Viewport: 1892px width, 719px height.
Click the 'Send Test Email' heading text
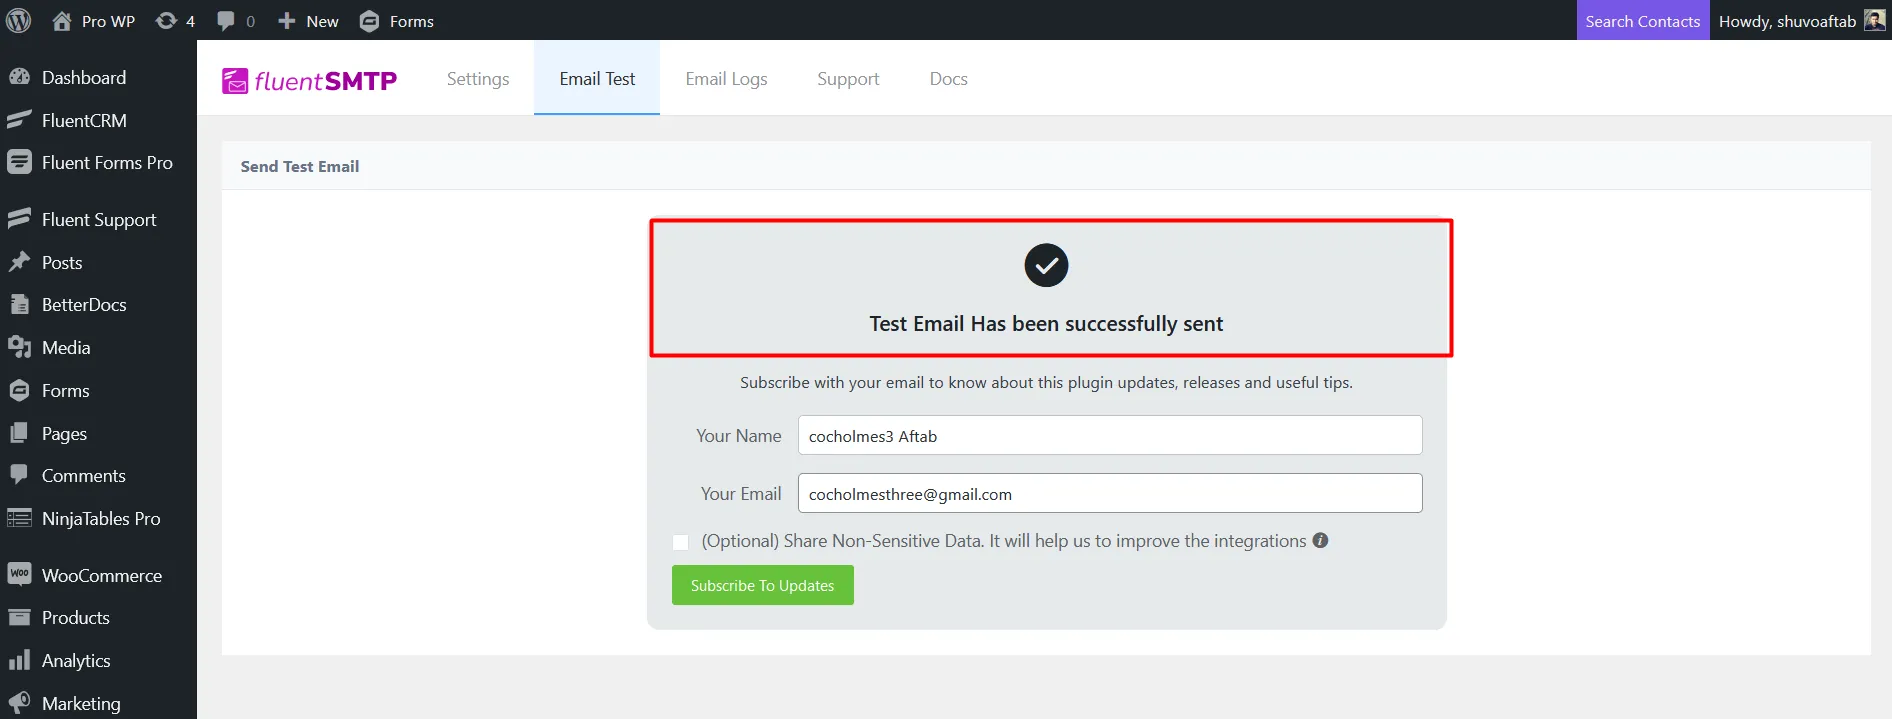click(300, 166)
